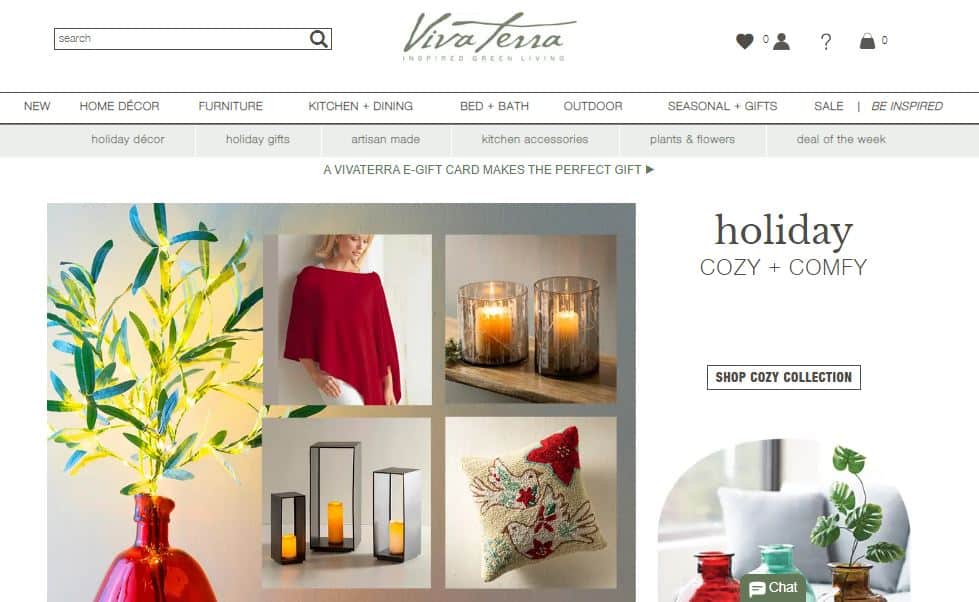Screen dimensions: 979x602
Task: Click the search magnifying glass icon
Action: (x=318, y=39)
